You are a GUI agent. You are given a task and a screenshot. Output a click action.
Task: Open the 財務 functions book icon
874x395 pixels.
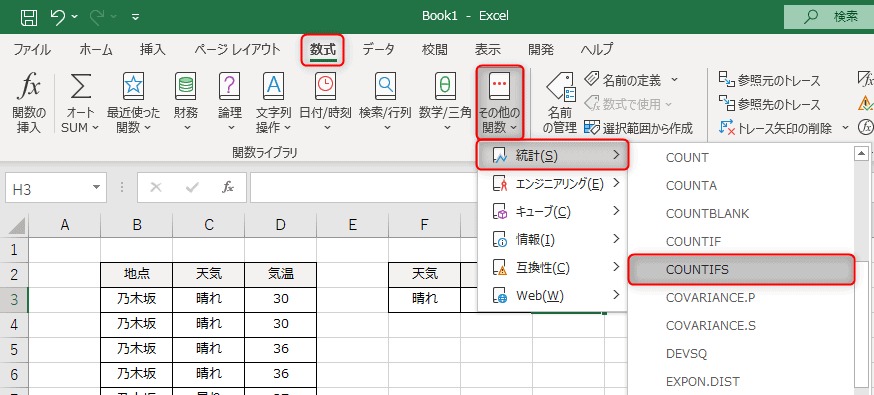click(186, 86)
